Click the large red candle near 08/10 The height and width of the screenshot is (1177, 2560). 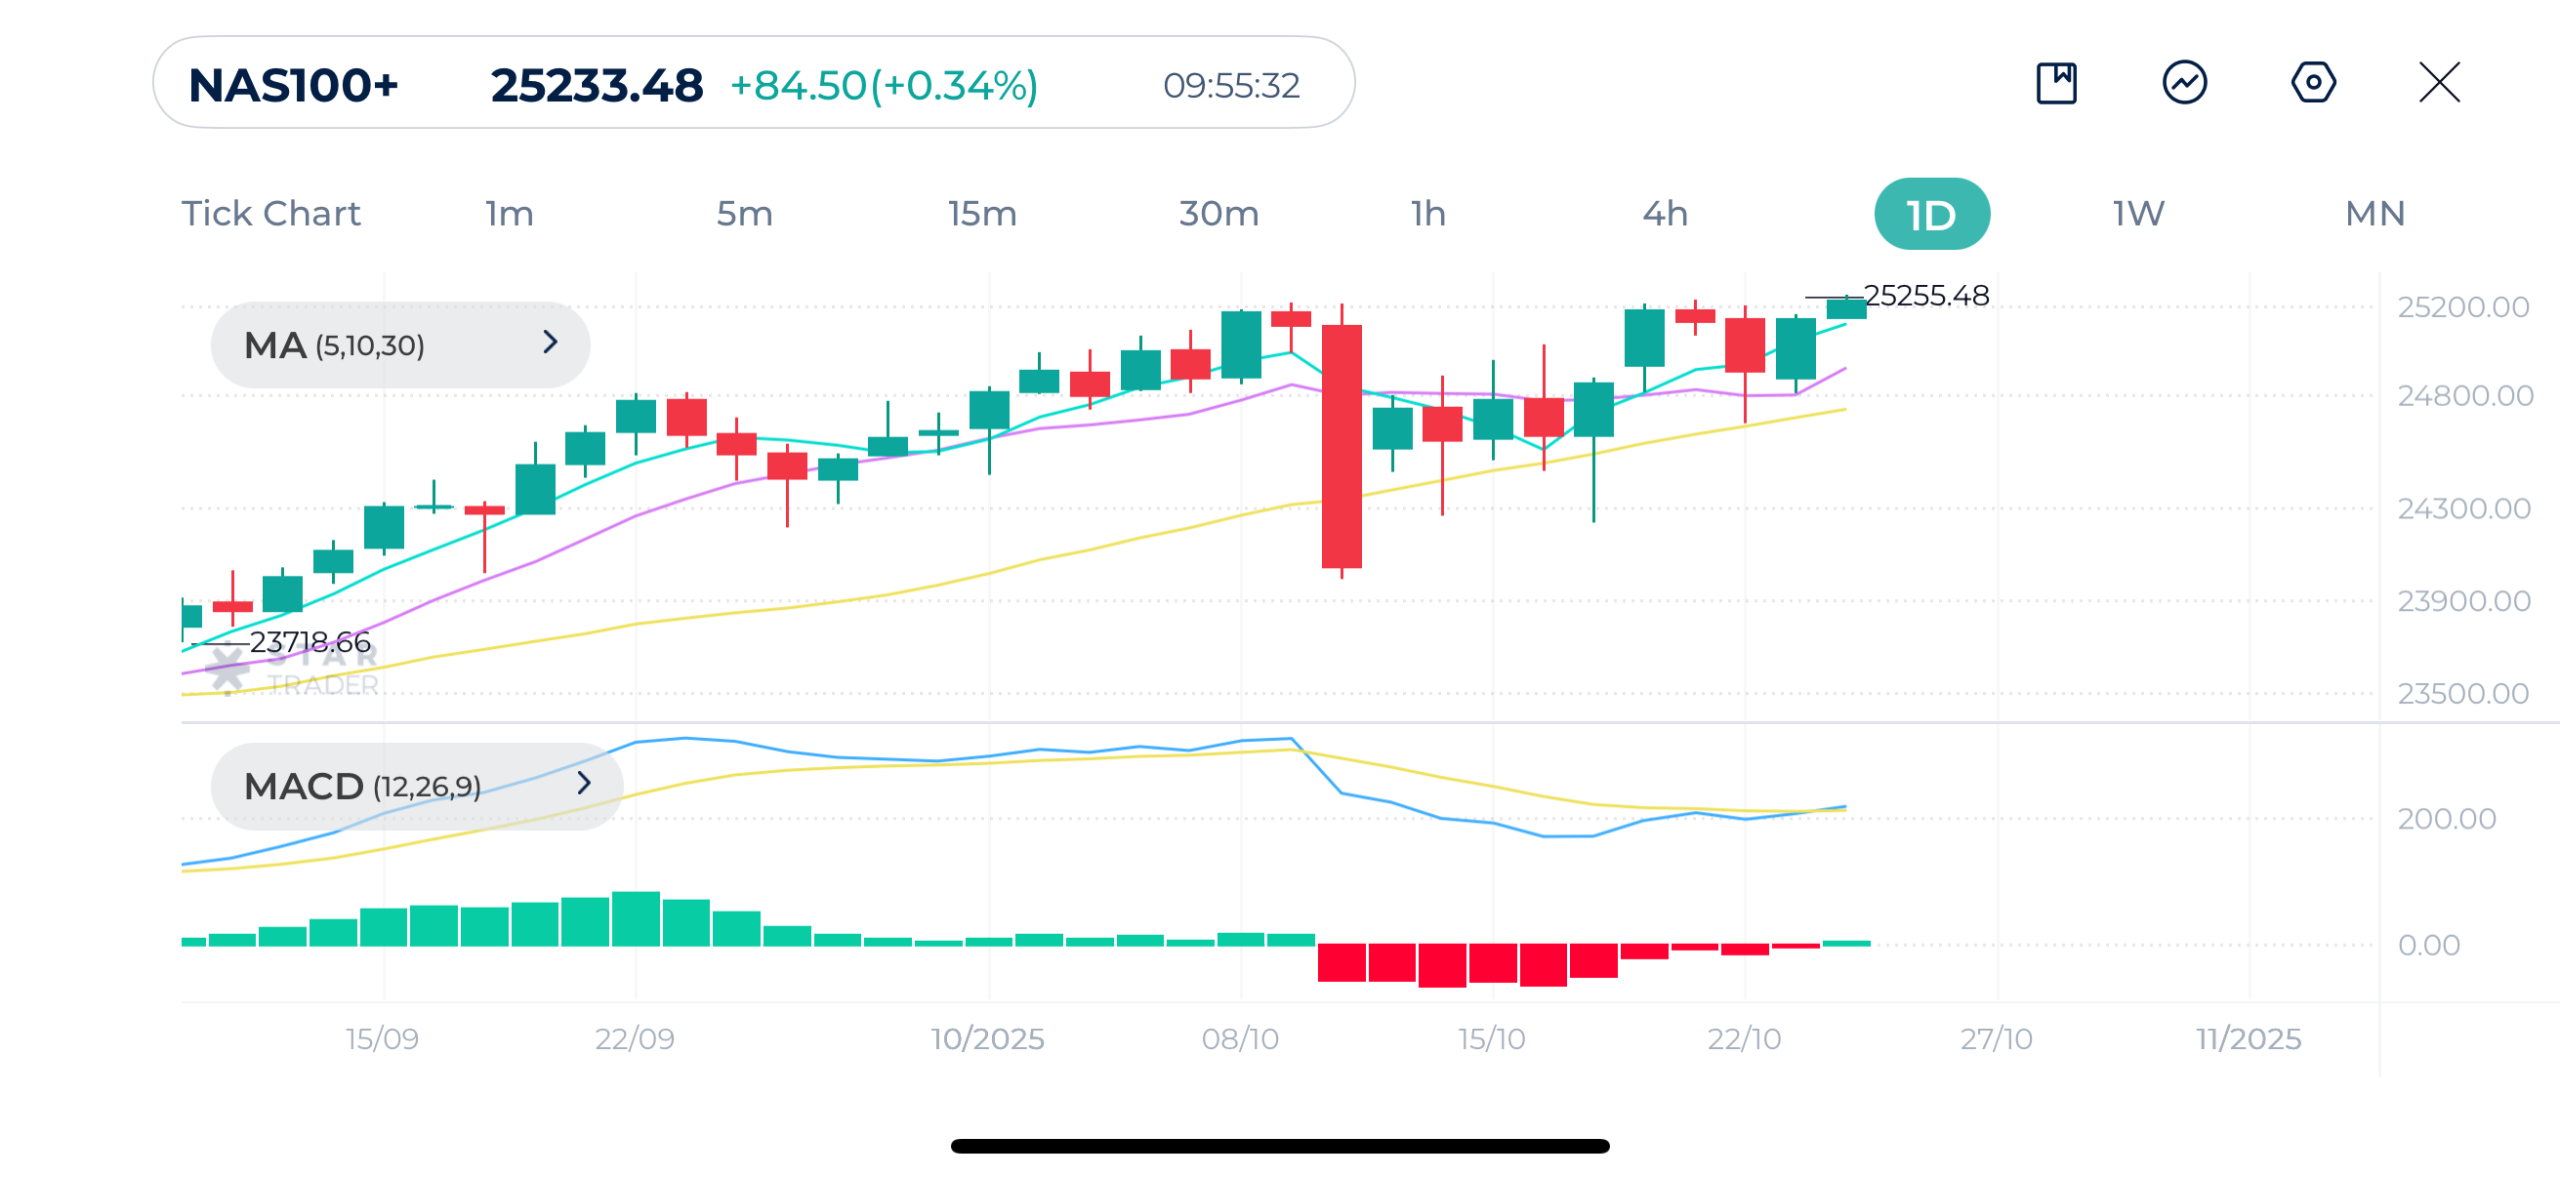pyautogui.click(x=1341, y=446)
